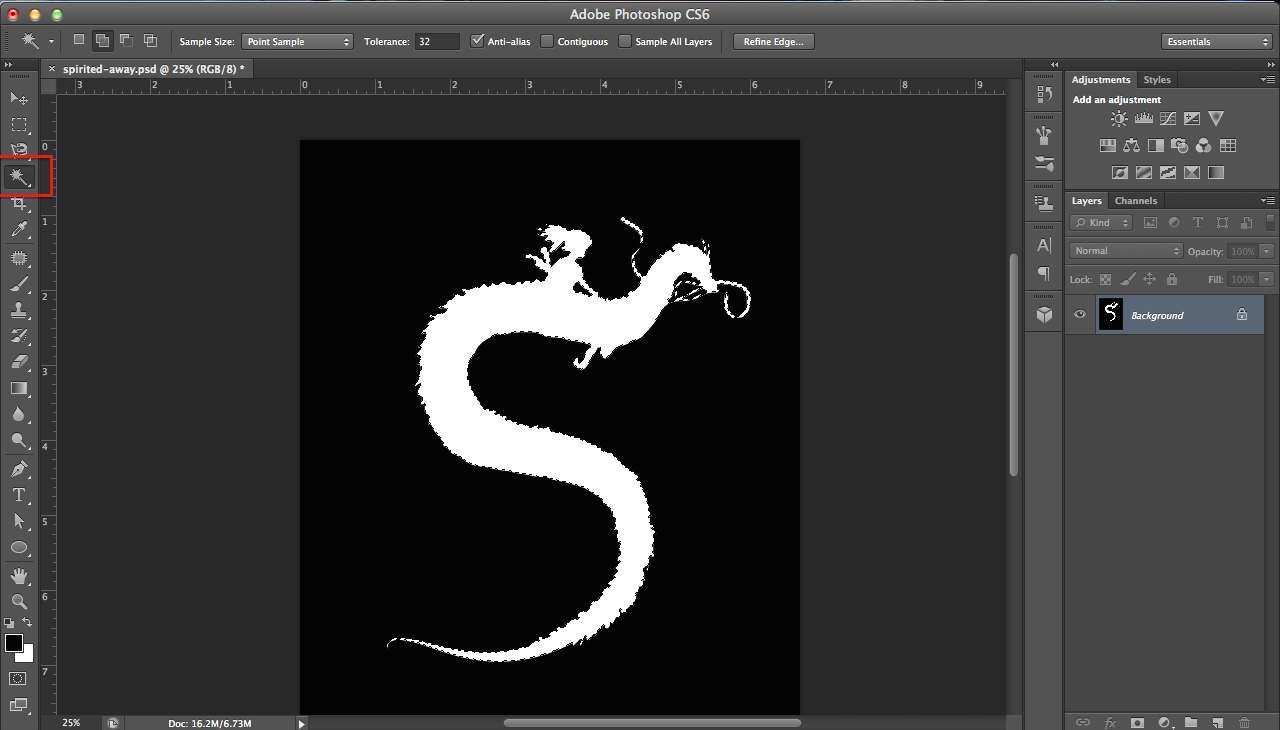Open the 3D panel cube icon
This screenshot has width=1280, height=730.
coord(1044,314)
